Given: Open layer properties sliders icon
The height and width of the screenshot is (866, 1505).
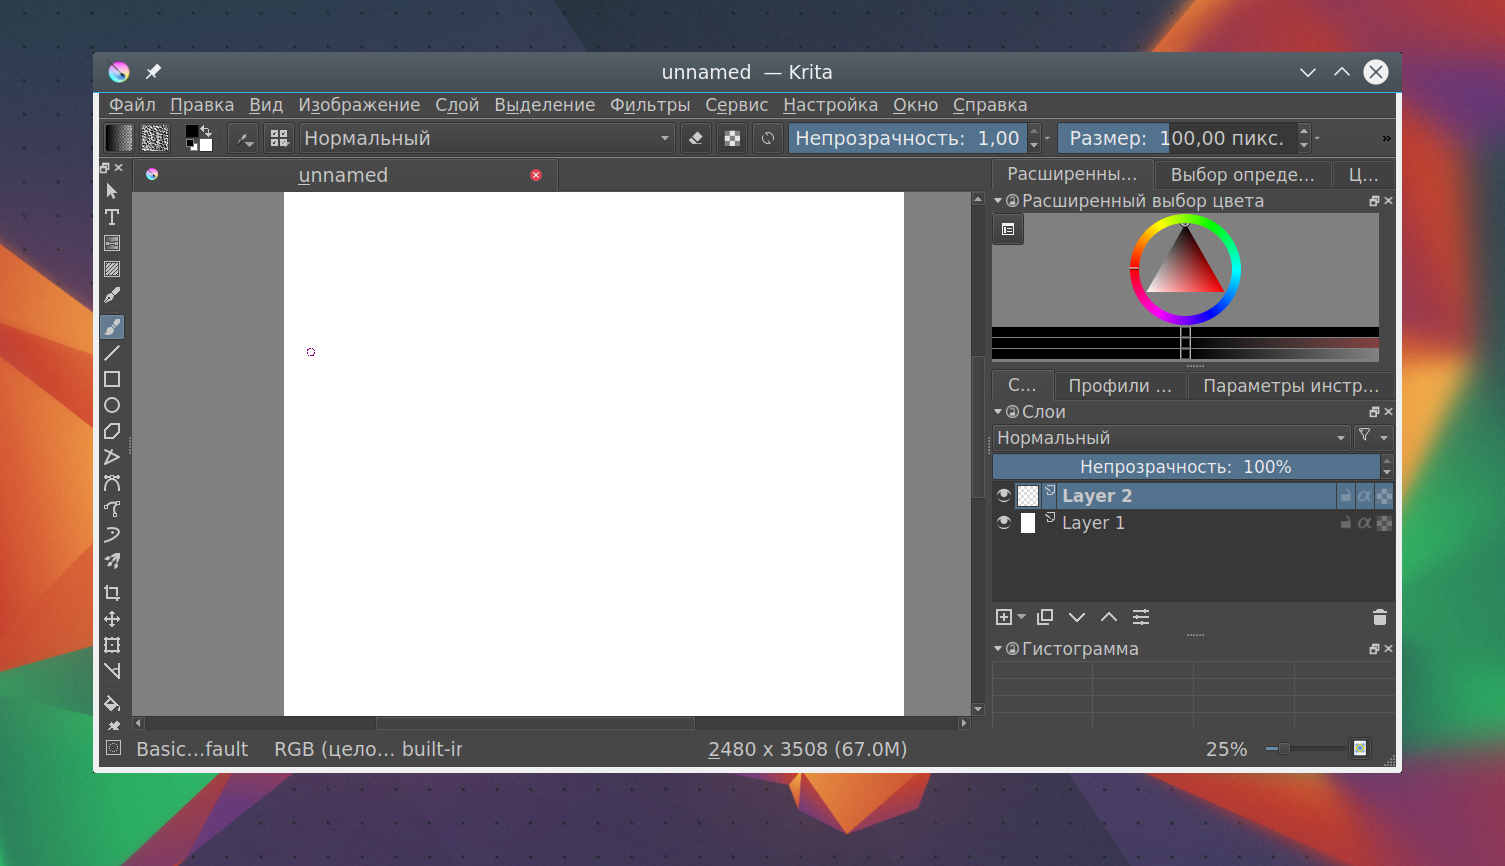Looking at the screenshot, I should click(x=1141, y=617).
